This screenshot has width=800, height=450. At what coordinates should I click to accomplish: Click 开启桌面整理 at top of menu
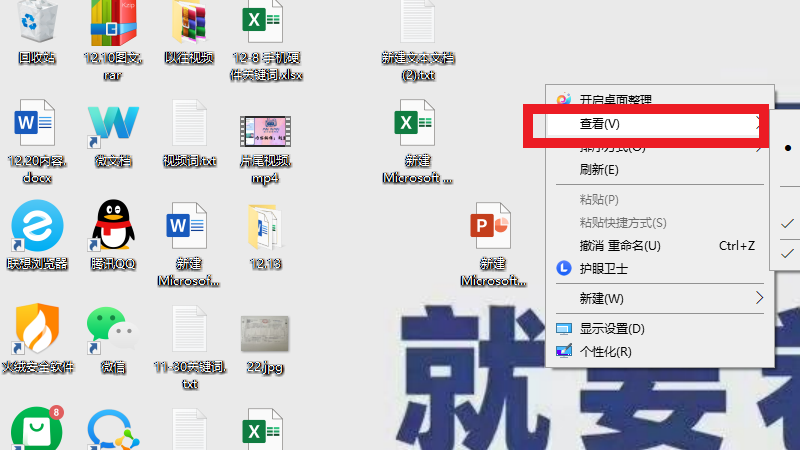[x=615, y=100]
